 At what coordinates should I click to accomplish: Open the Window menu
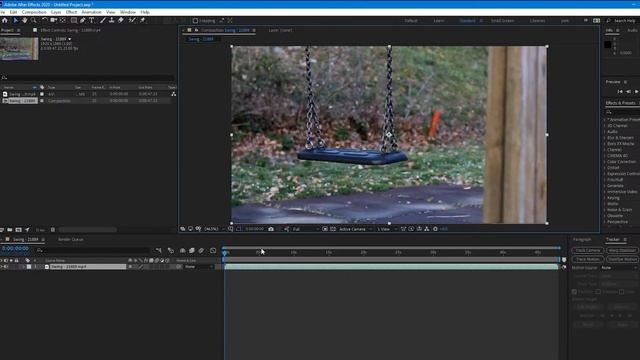[x=128, y=12]
